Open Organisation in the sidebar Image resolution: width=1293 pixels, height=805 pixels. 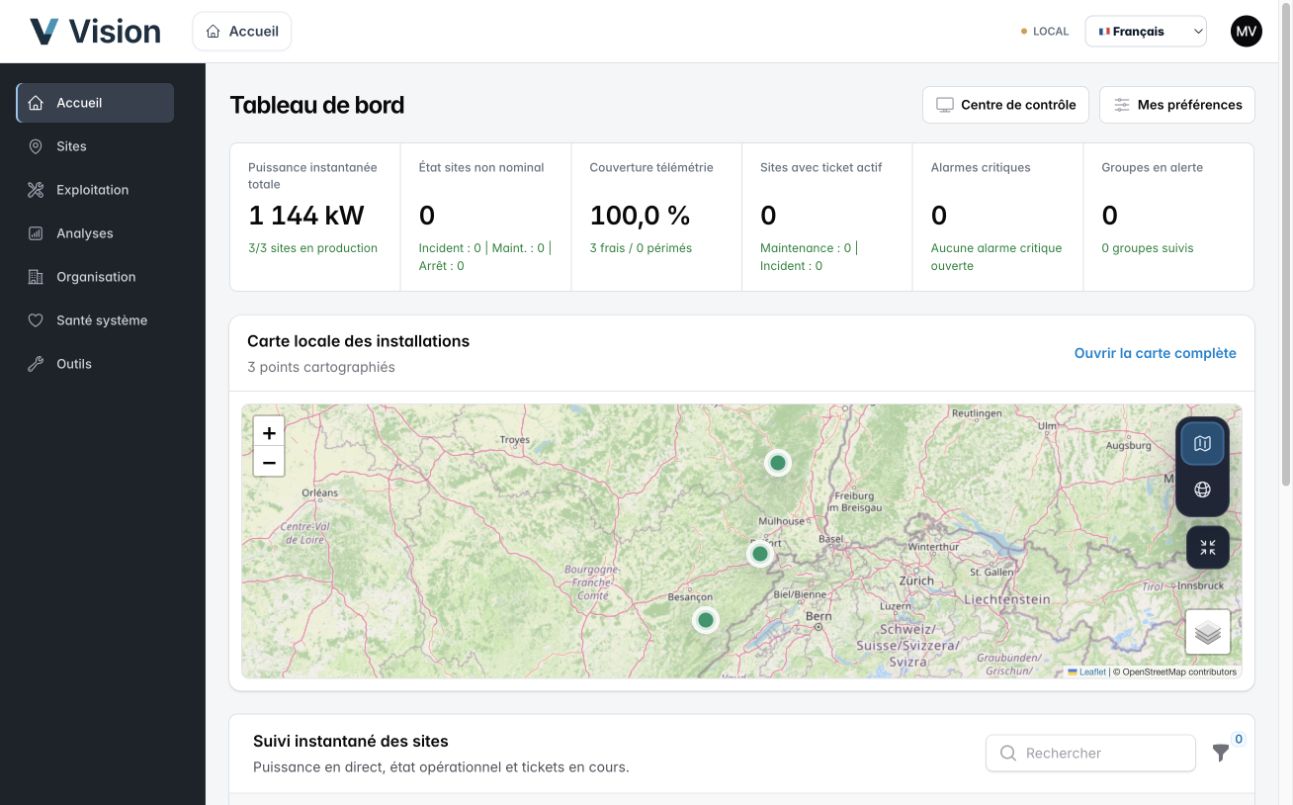(95, 277)
